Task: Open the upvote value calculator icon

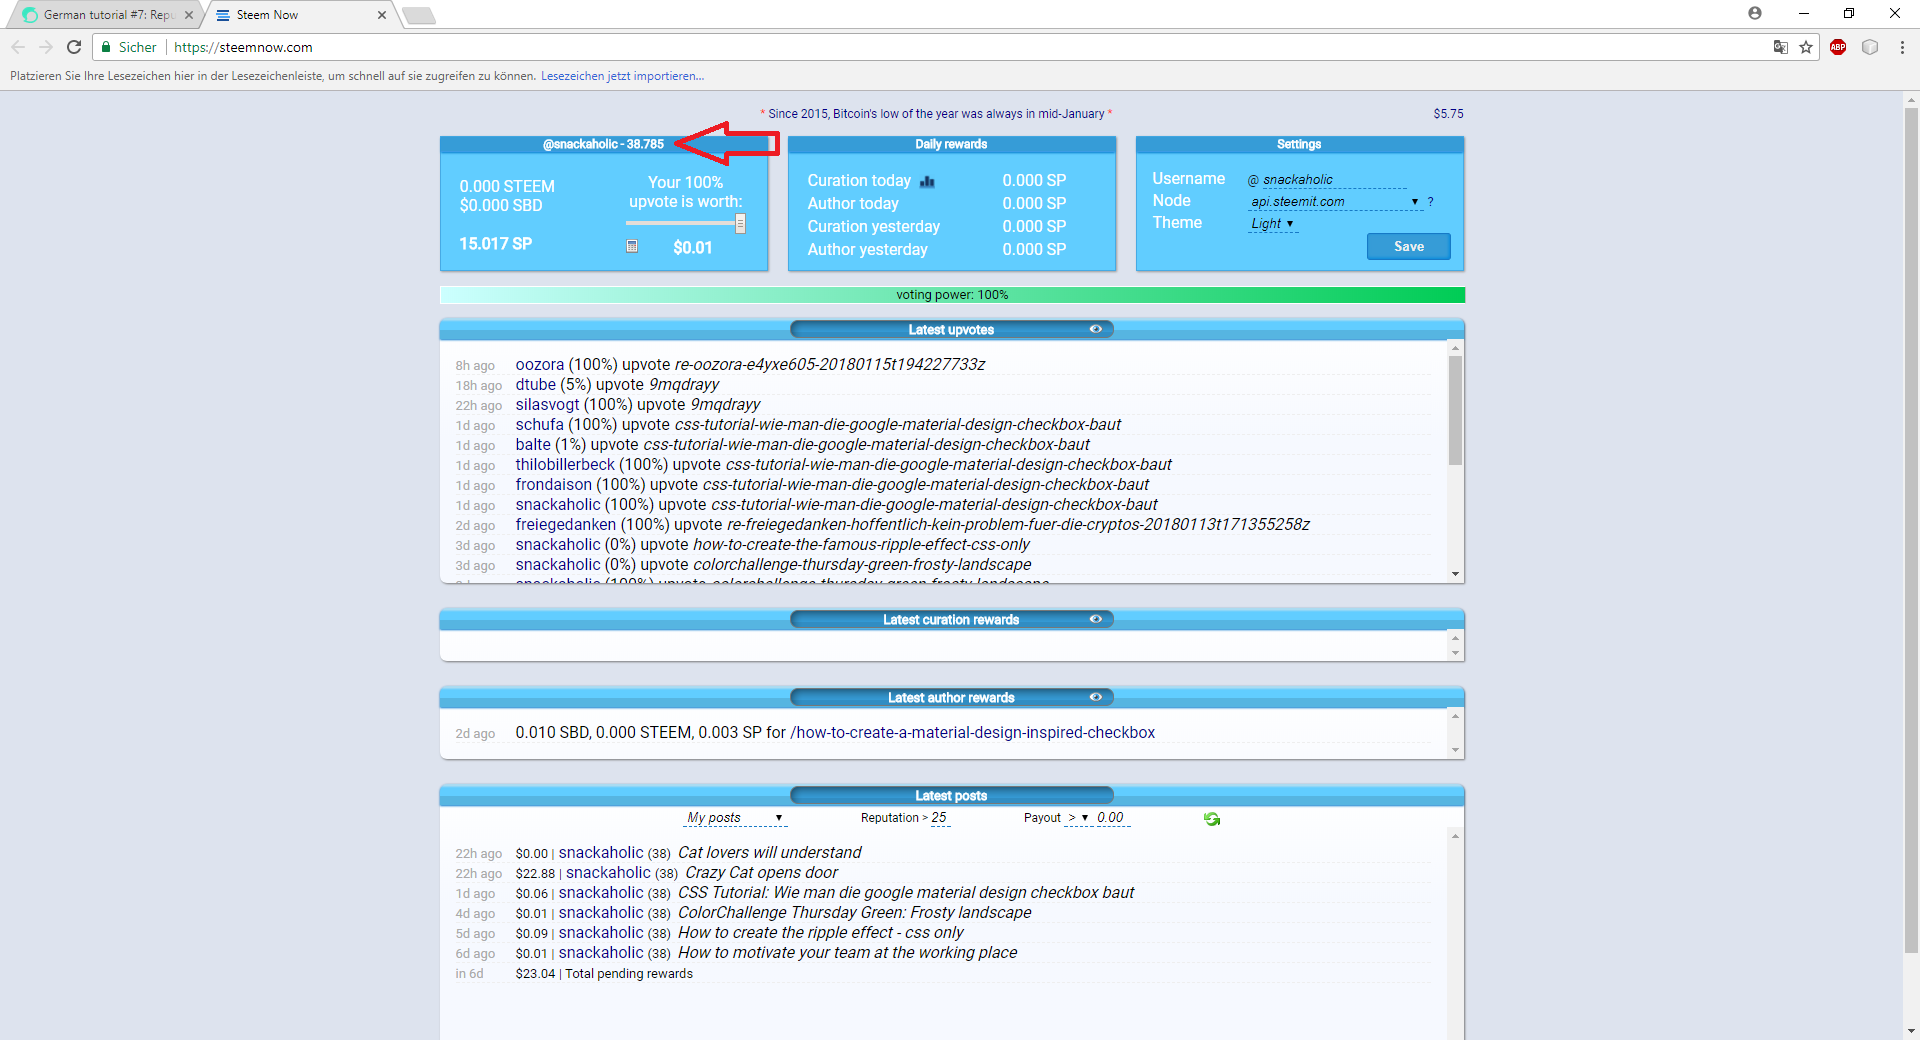Action: click(632, 246)
